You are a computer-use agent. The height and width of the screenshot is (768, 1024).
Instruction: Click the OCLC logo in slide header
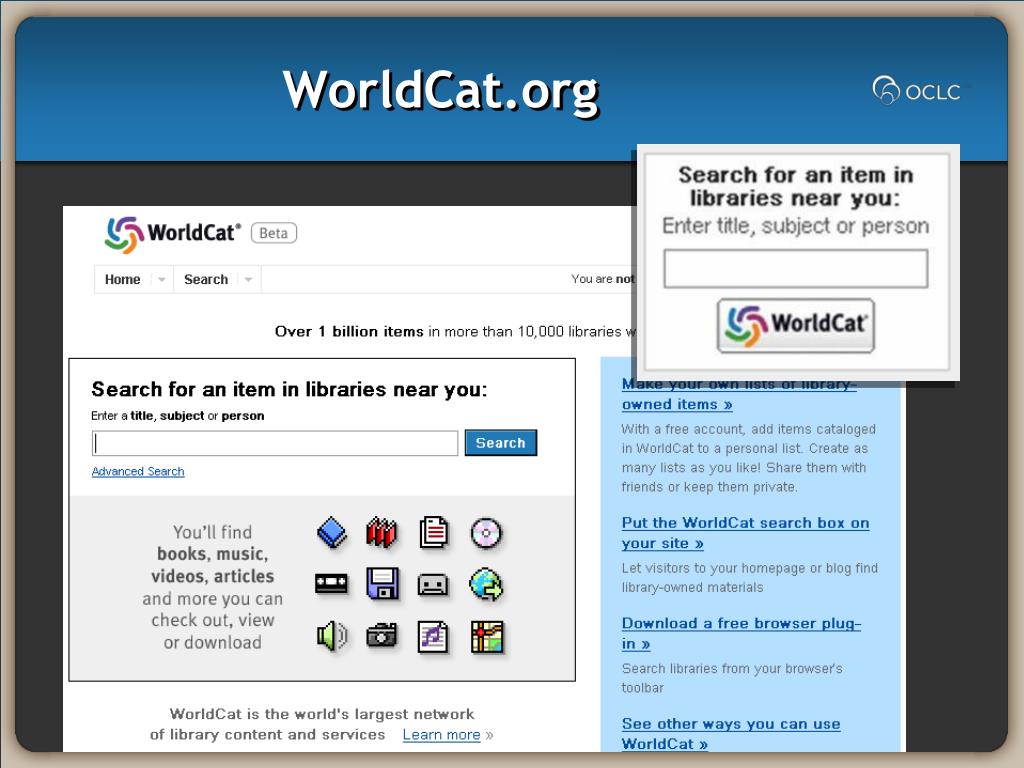tap(917, 91)
